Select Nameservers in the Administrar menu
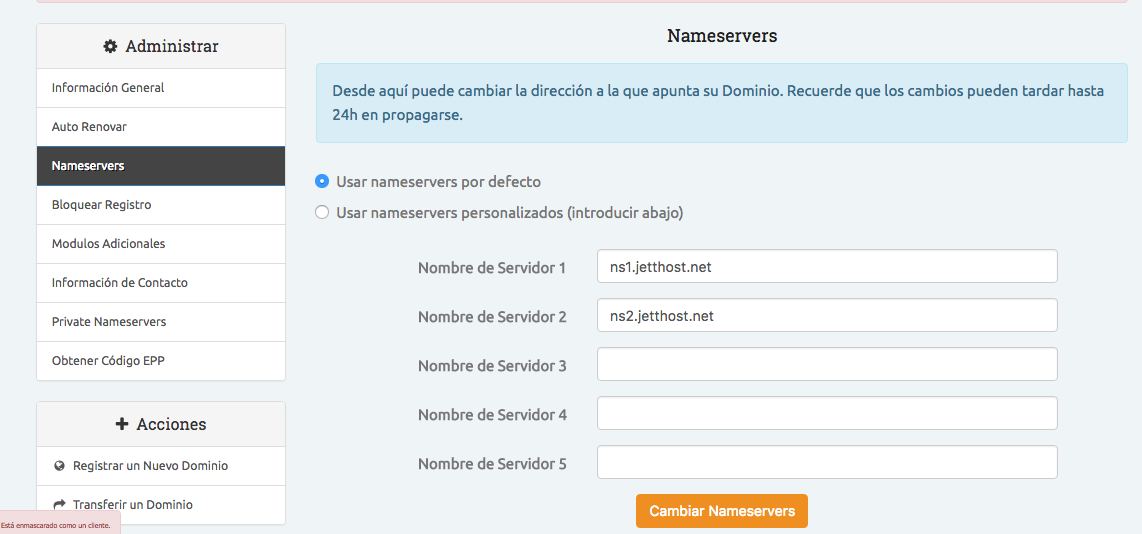 pos(88,166)
